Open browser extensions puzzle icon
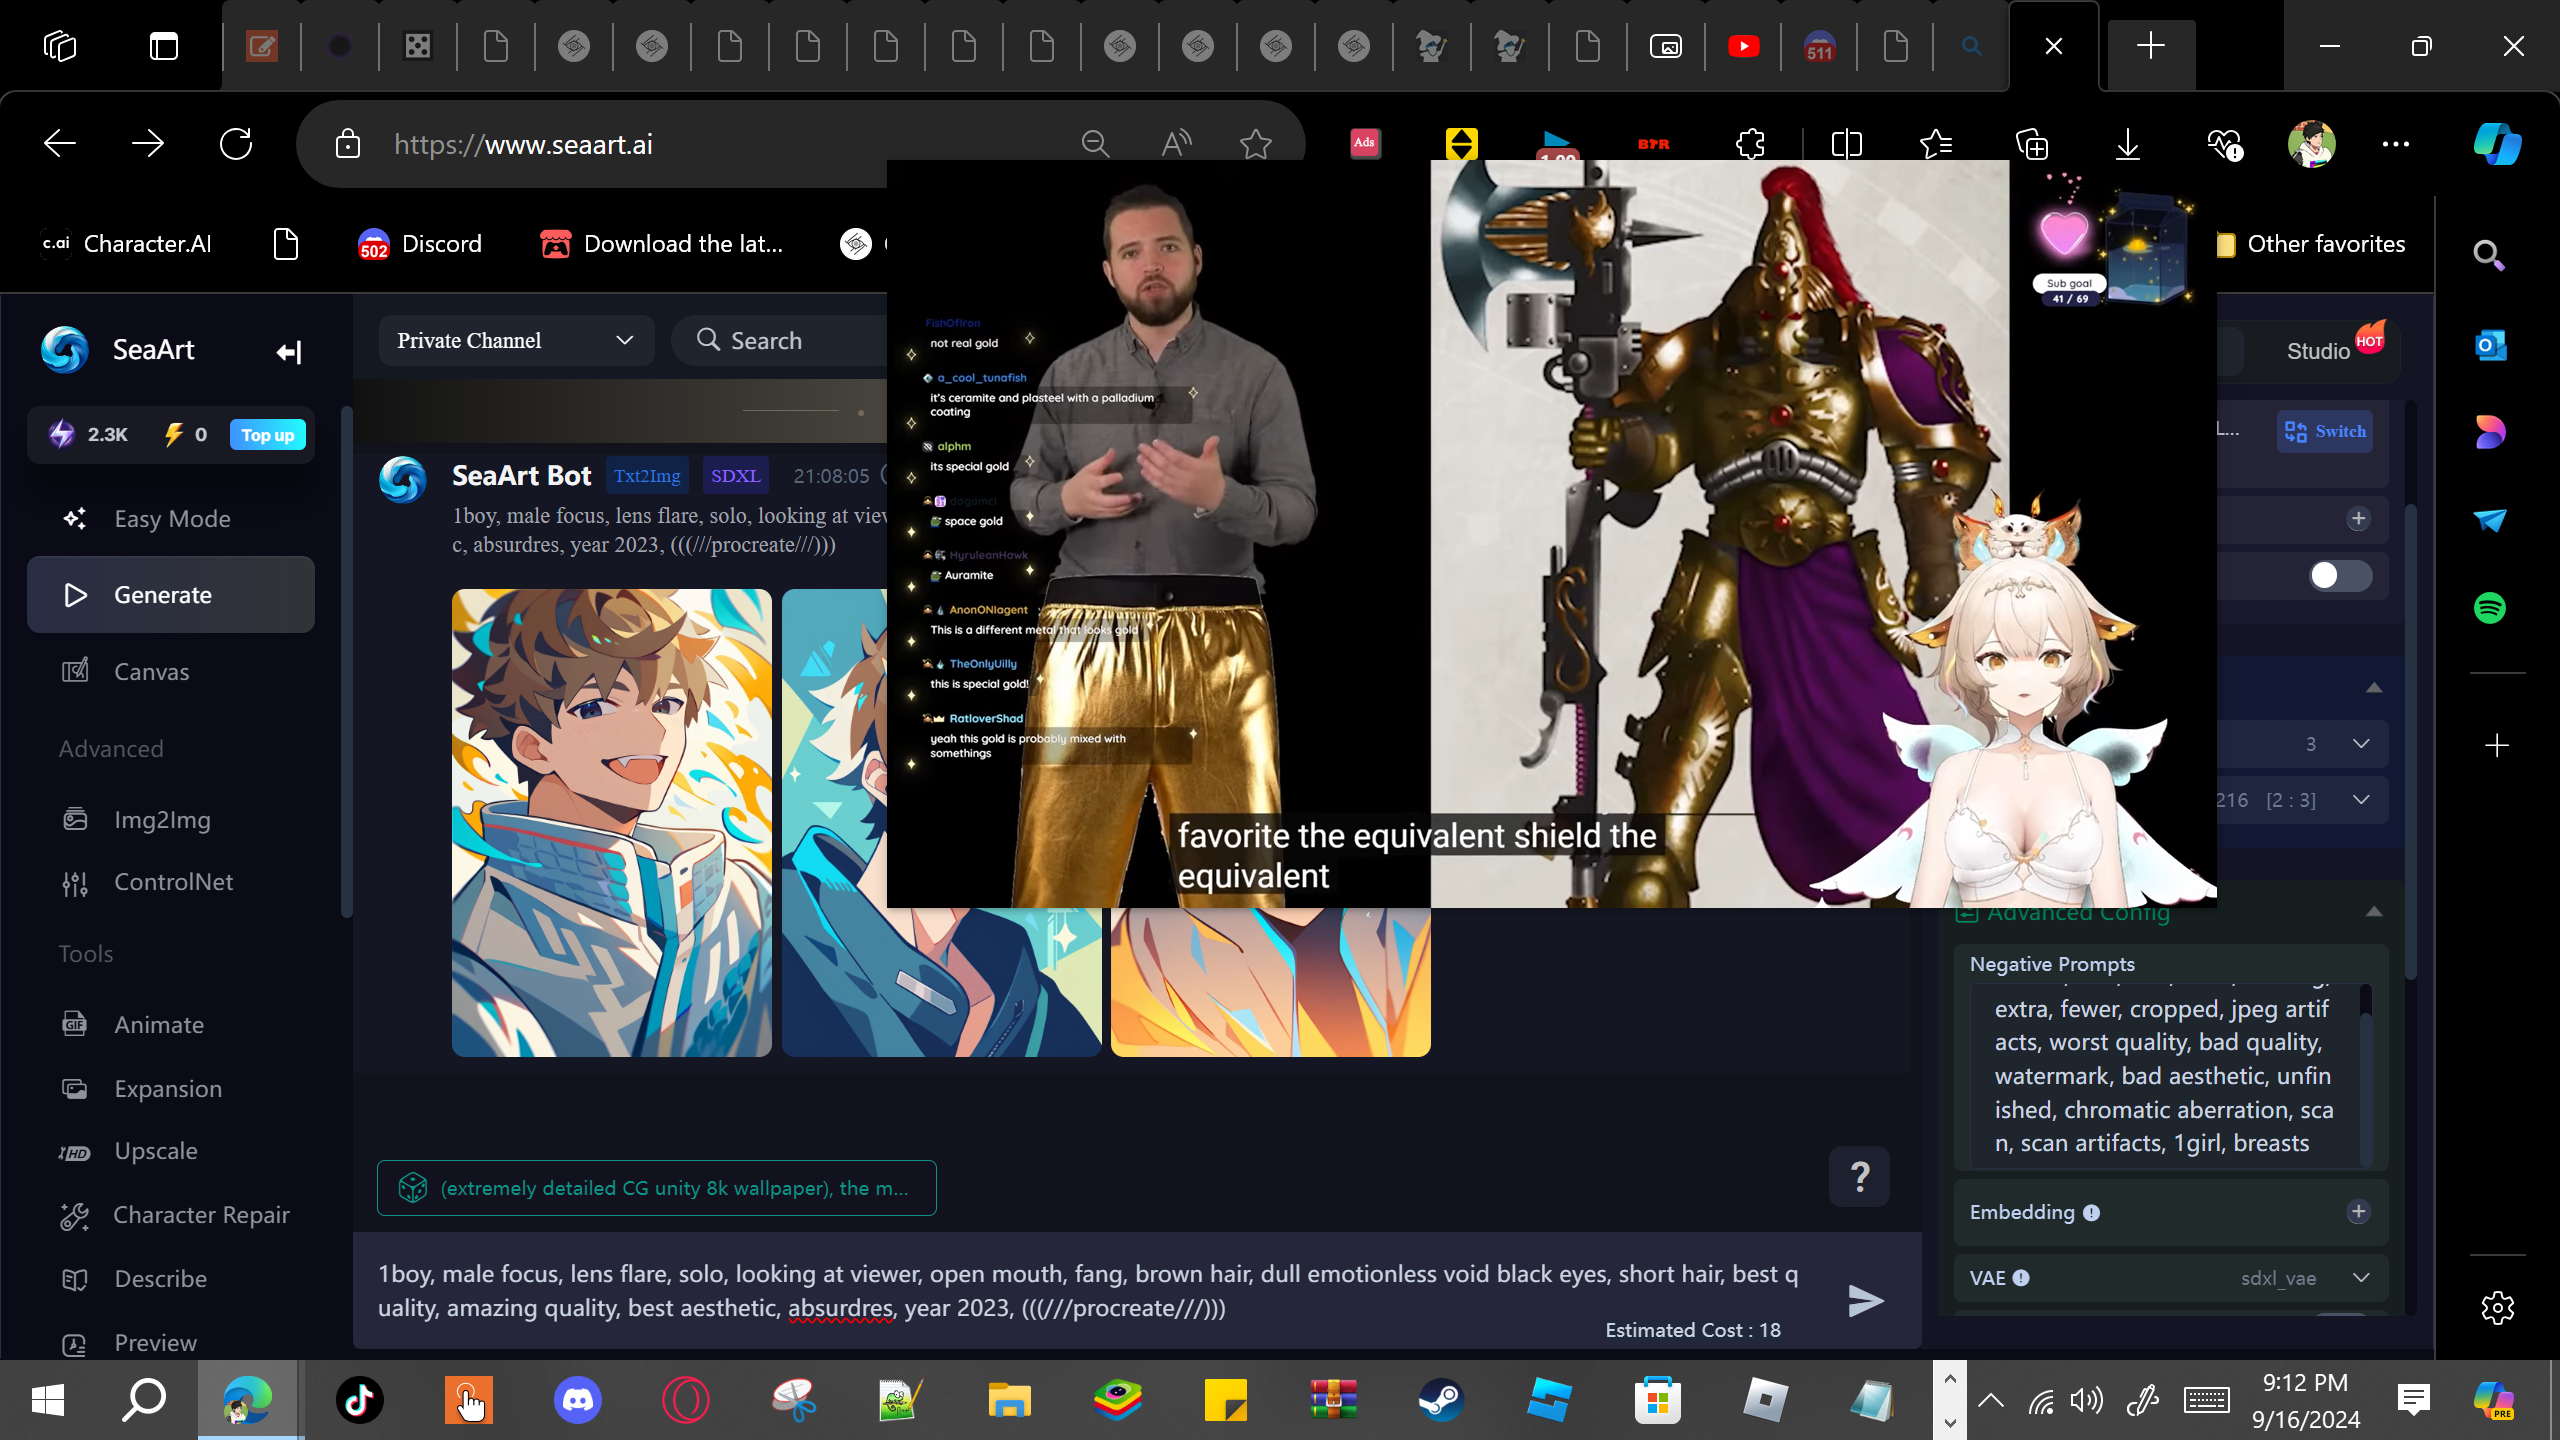2560x1440 pixels. [1750, 144]
